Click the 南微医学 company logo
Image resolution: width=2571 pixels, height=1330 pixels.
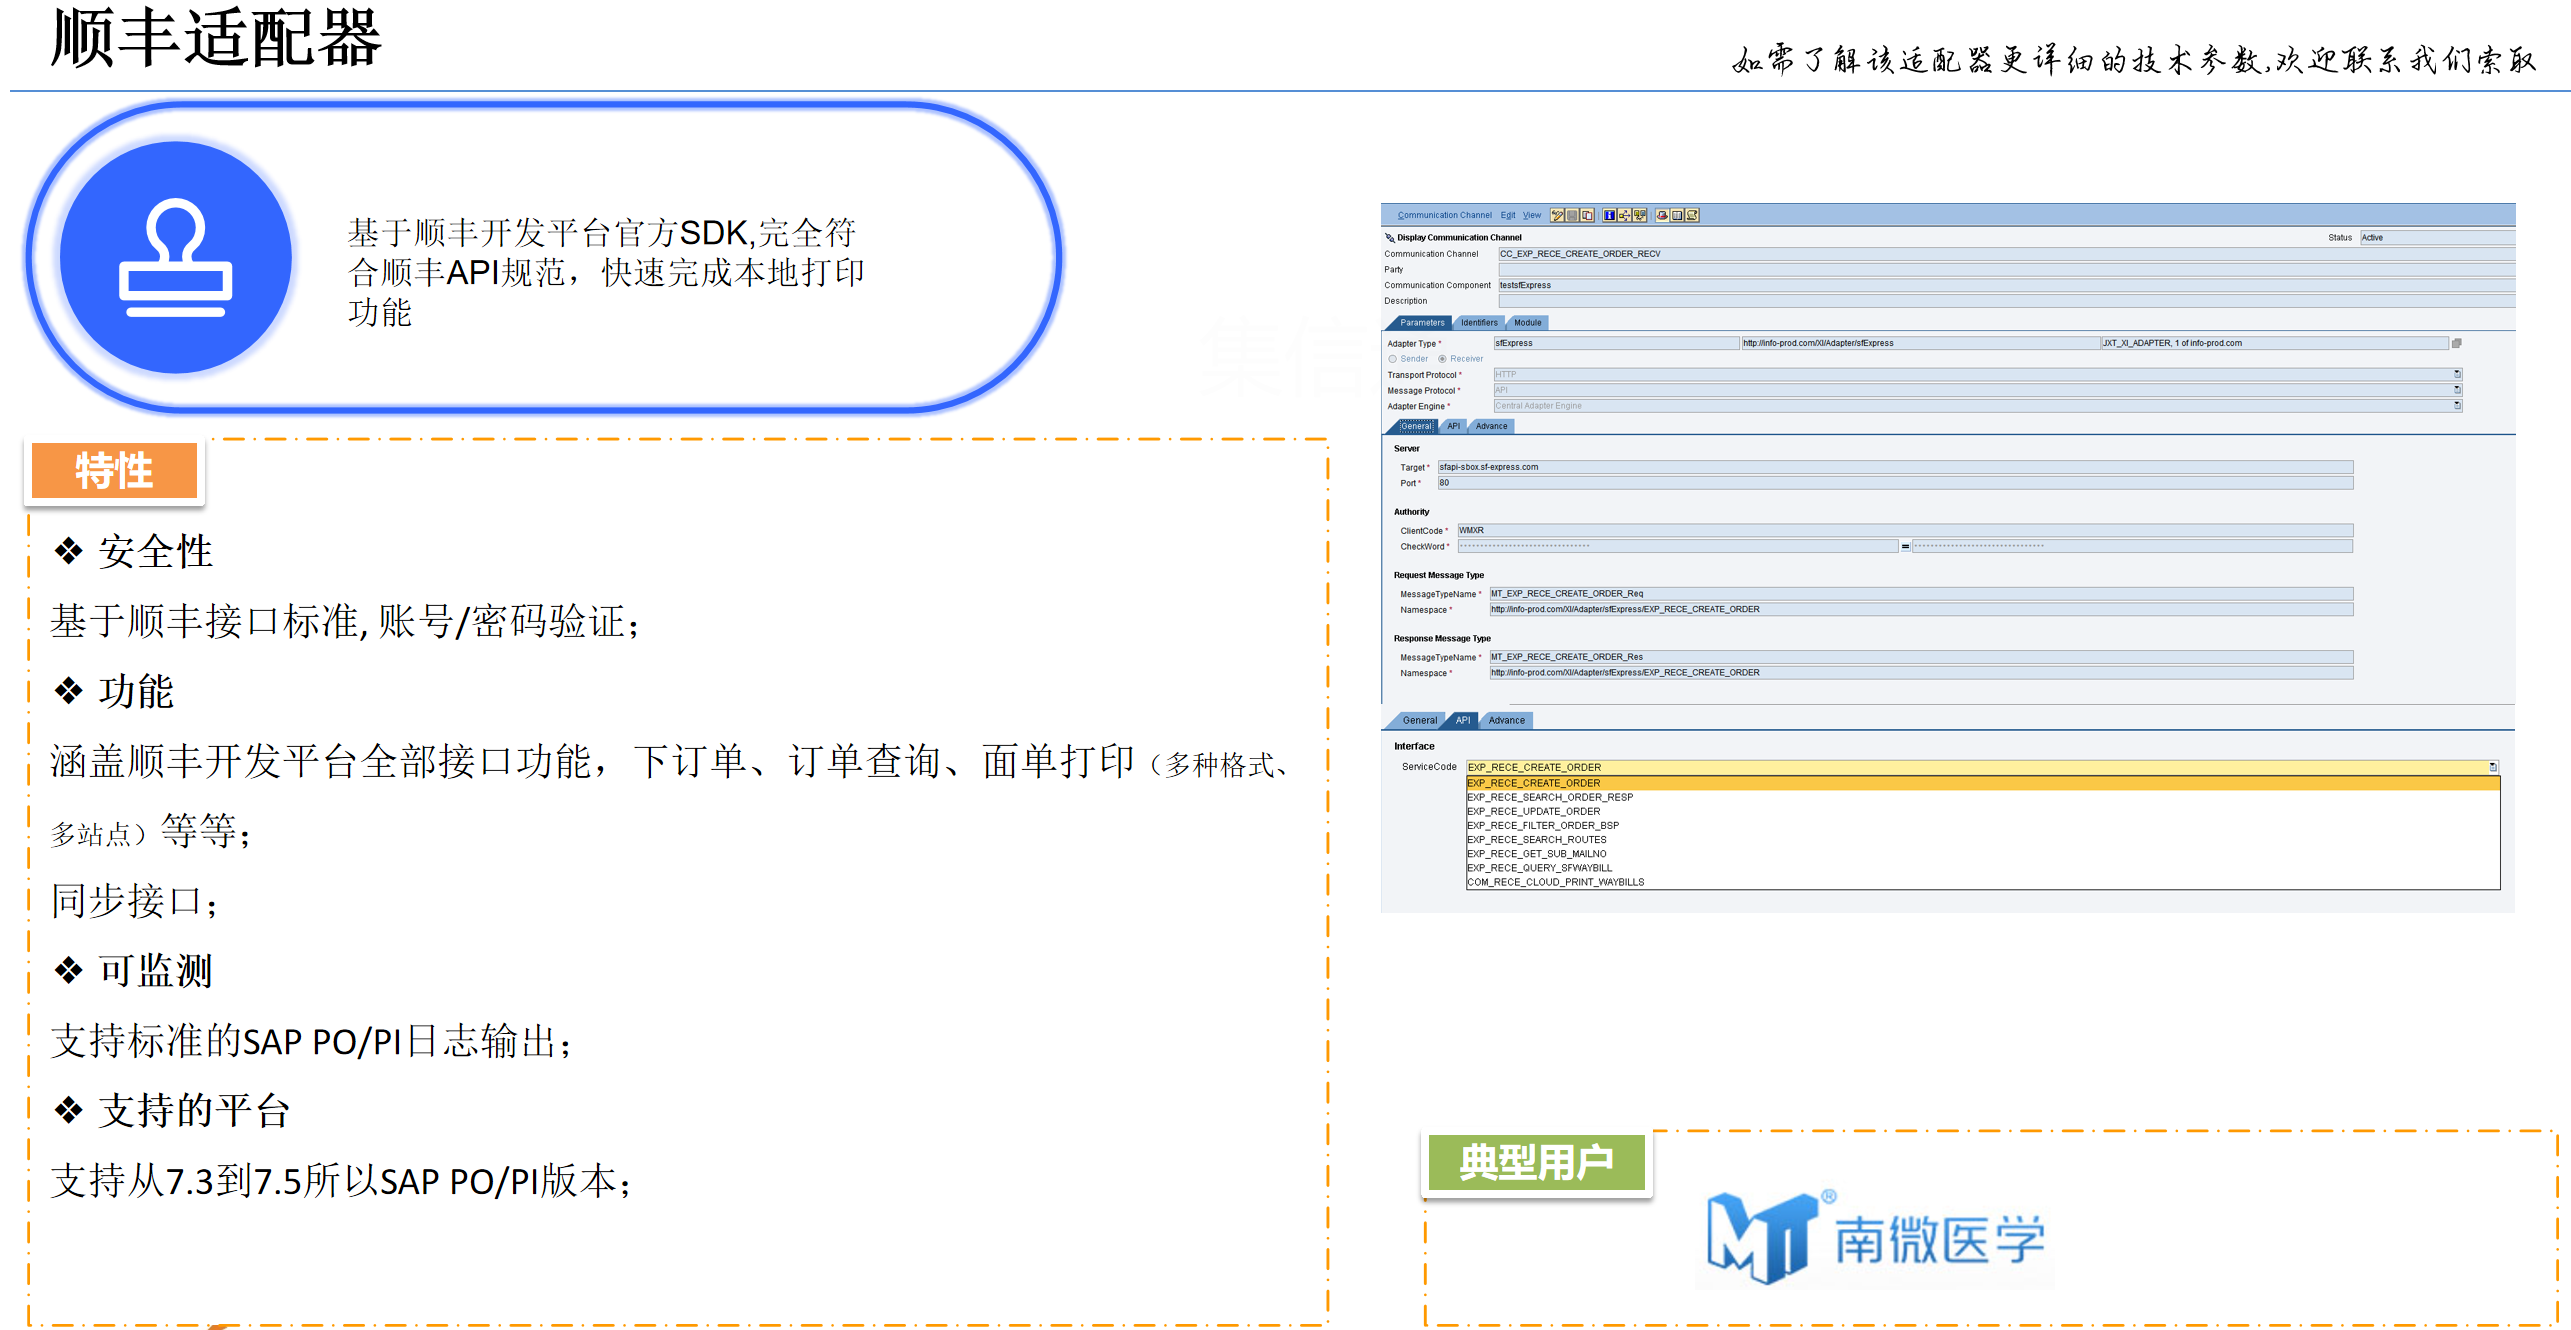[1875, 1238]
